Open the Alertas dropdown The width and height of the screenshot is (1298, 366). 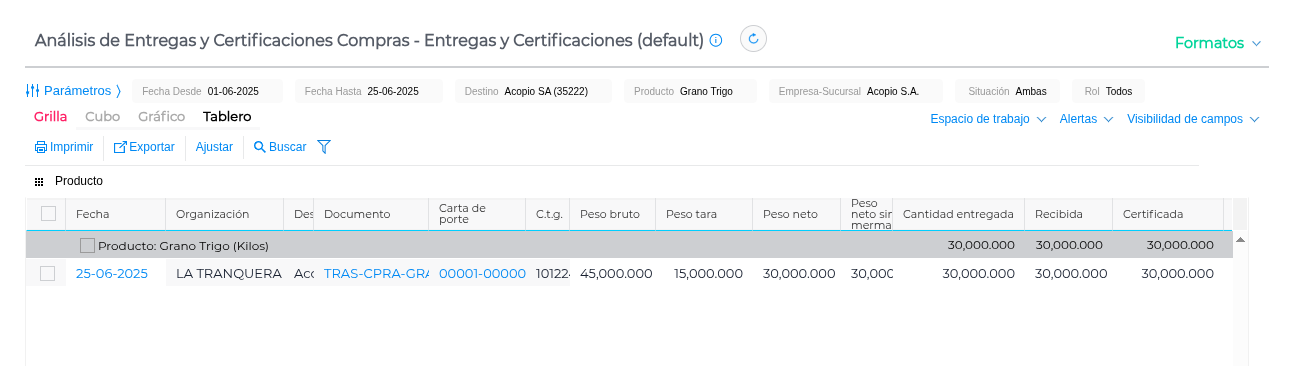pyautogui.click(x=1086, y=119)
